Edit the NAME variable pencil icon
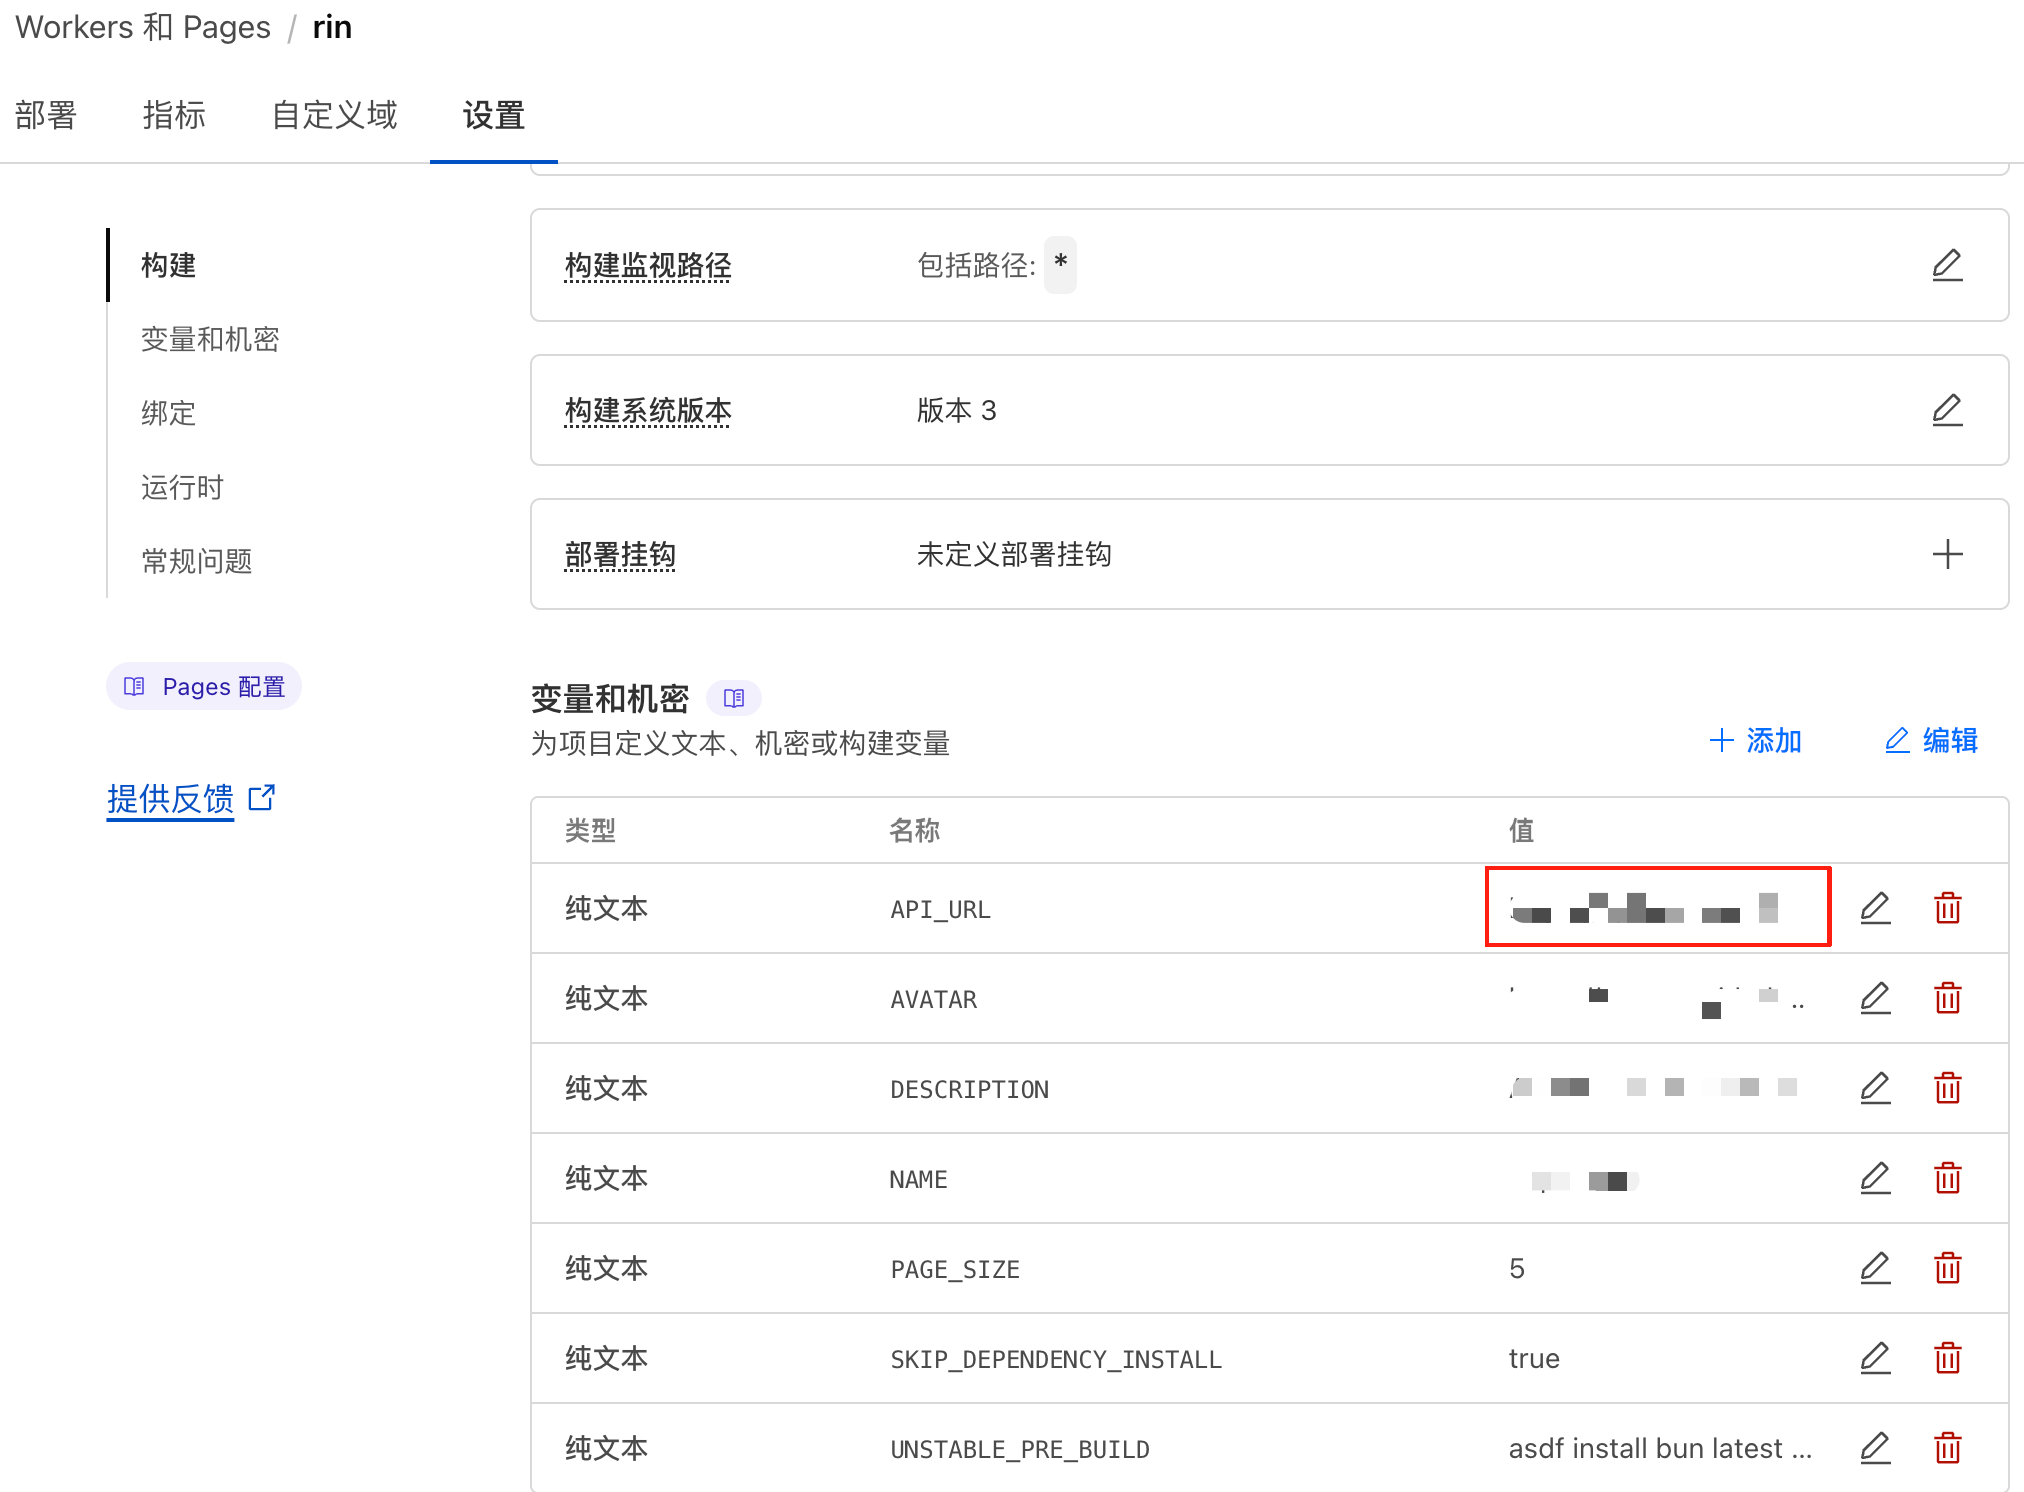The width and height of the screenshot is (2024, 1492). point(1875,1178)
